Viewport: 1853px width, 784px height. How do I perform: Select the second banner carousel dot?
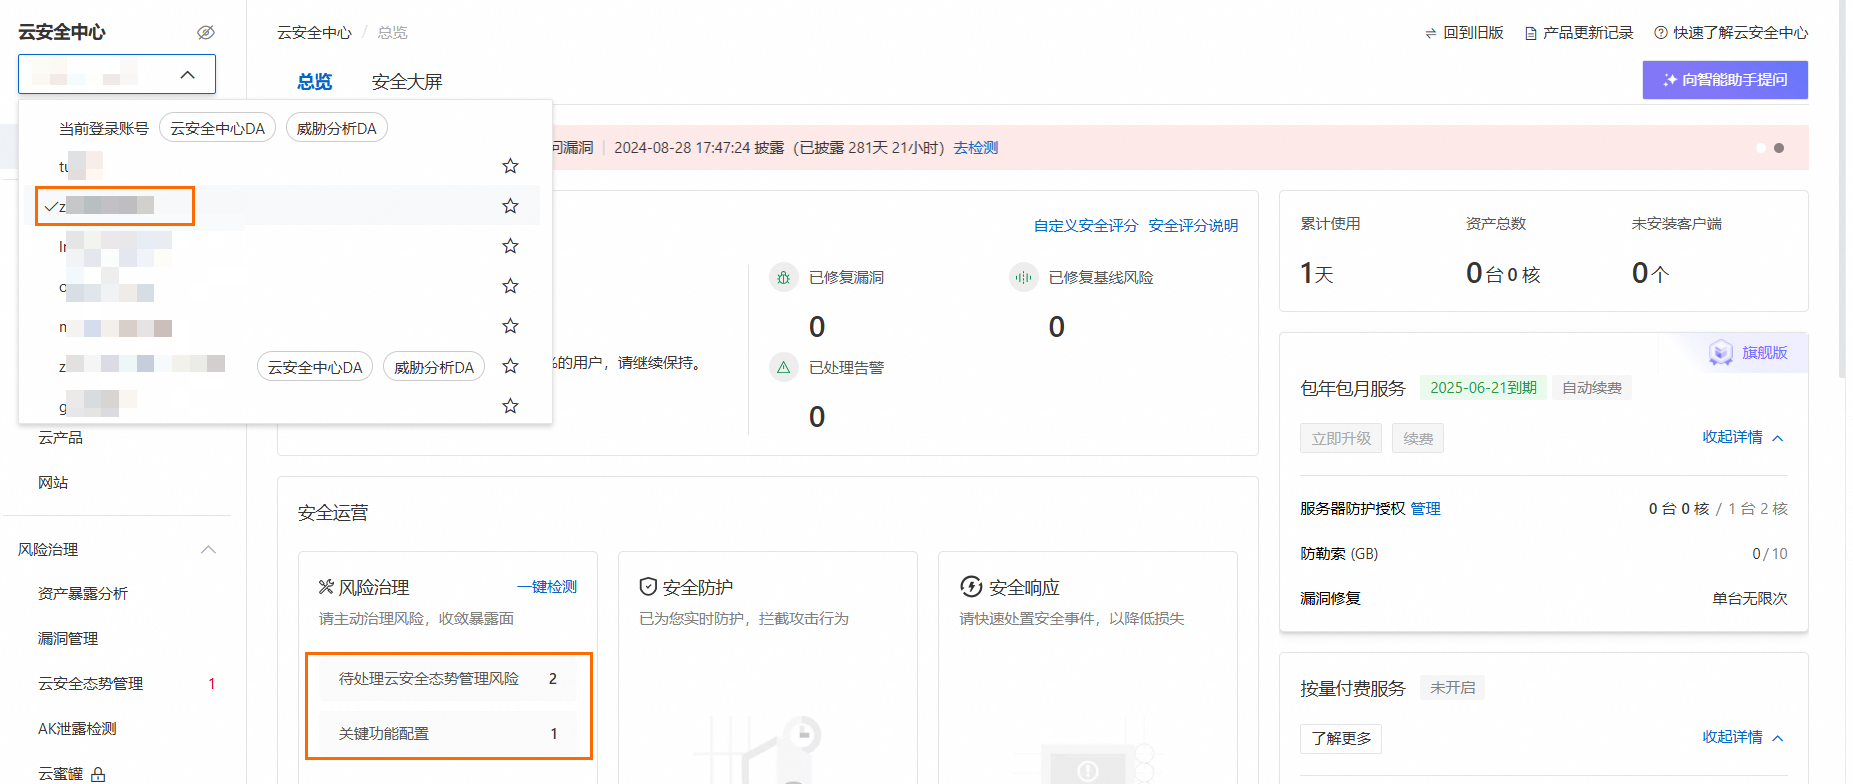tap(1779, 148)
